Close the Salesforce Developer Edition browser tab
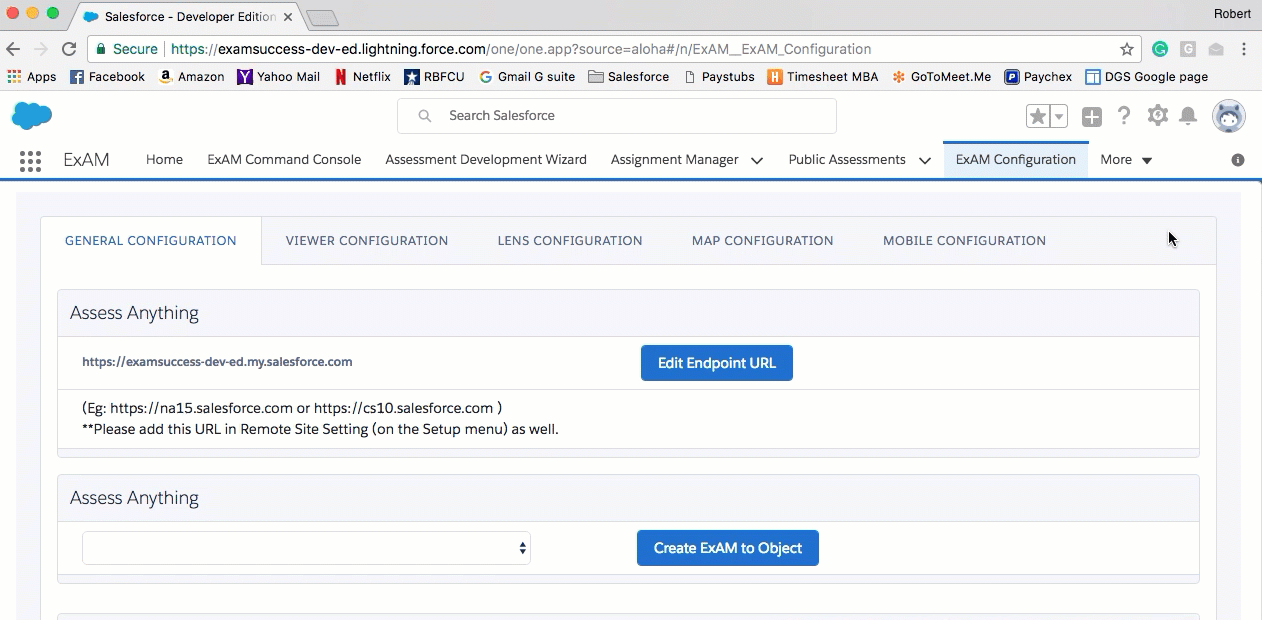1262x620 pixels. tap(288, 17)
